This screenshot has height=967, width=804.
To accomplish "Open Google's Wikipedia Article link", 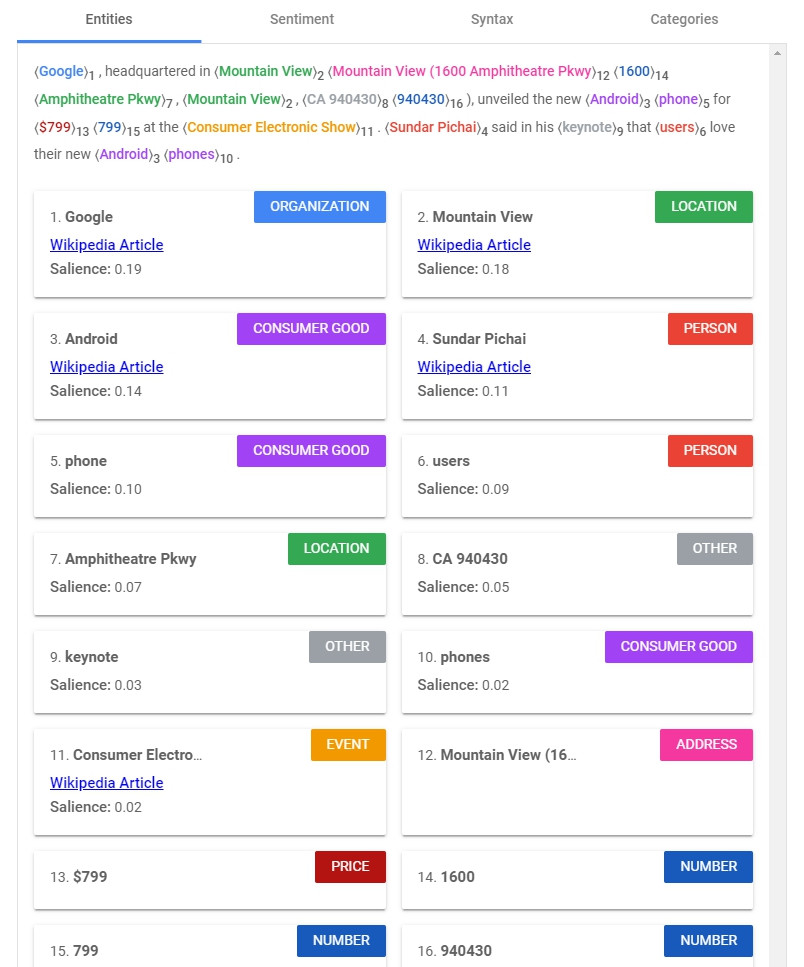I will click(x=107, y=245).
